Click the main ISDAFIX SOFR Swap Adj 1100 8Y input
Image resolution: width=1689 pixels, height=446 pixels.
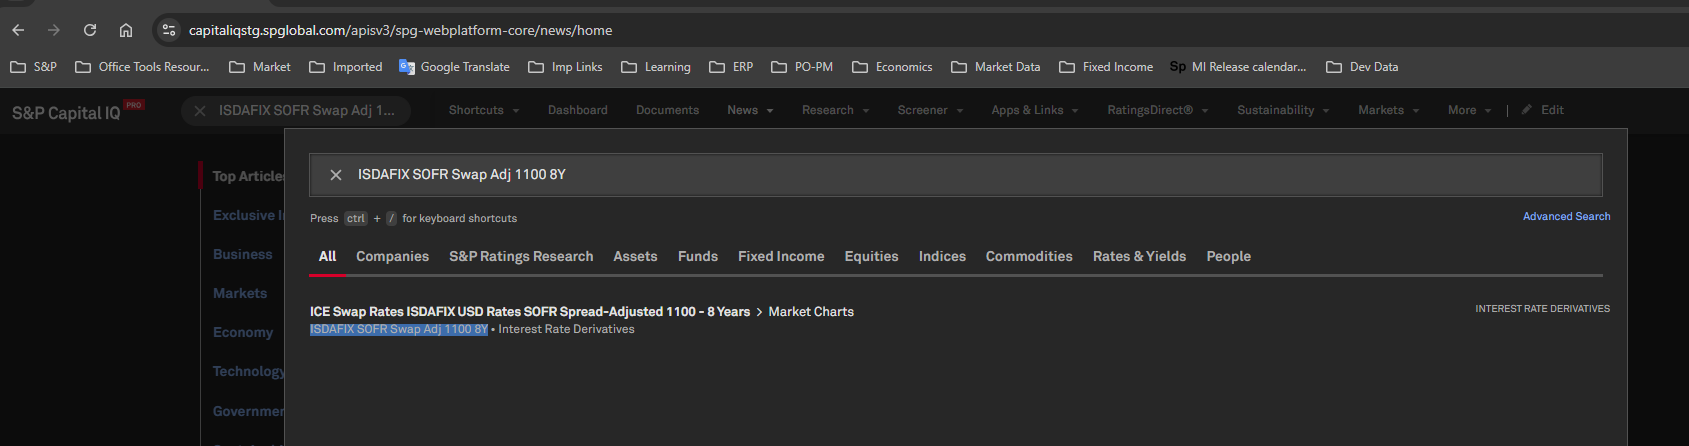955,175
